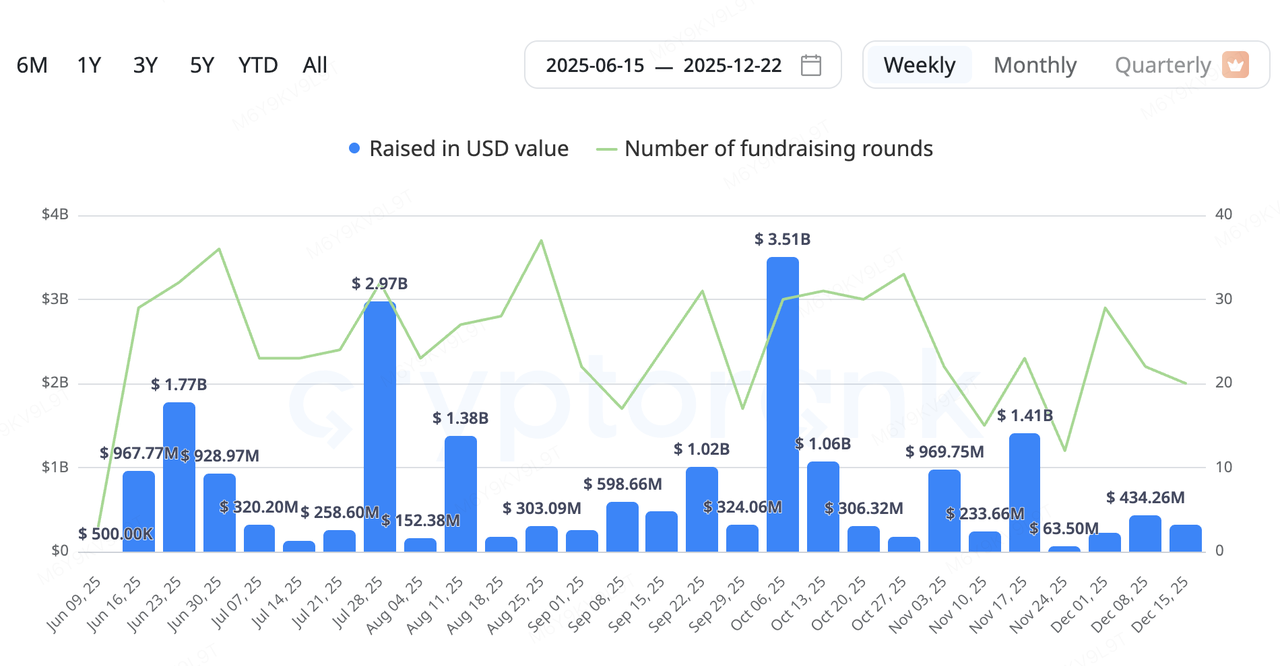Click the start date 2025-06-15
The image size is (1280, 666).
pyautogui.click(x=593, y=65)
